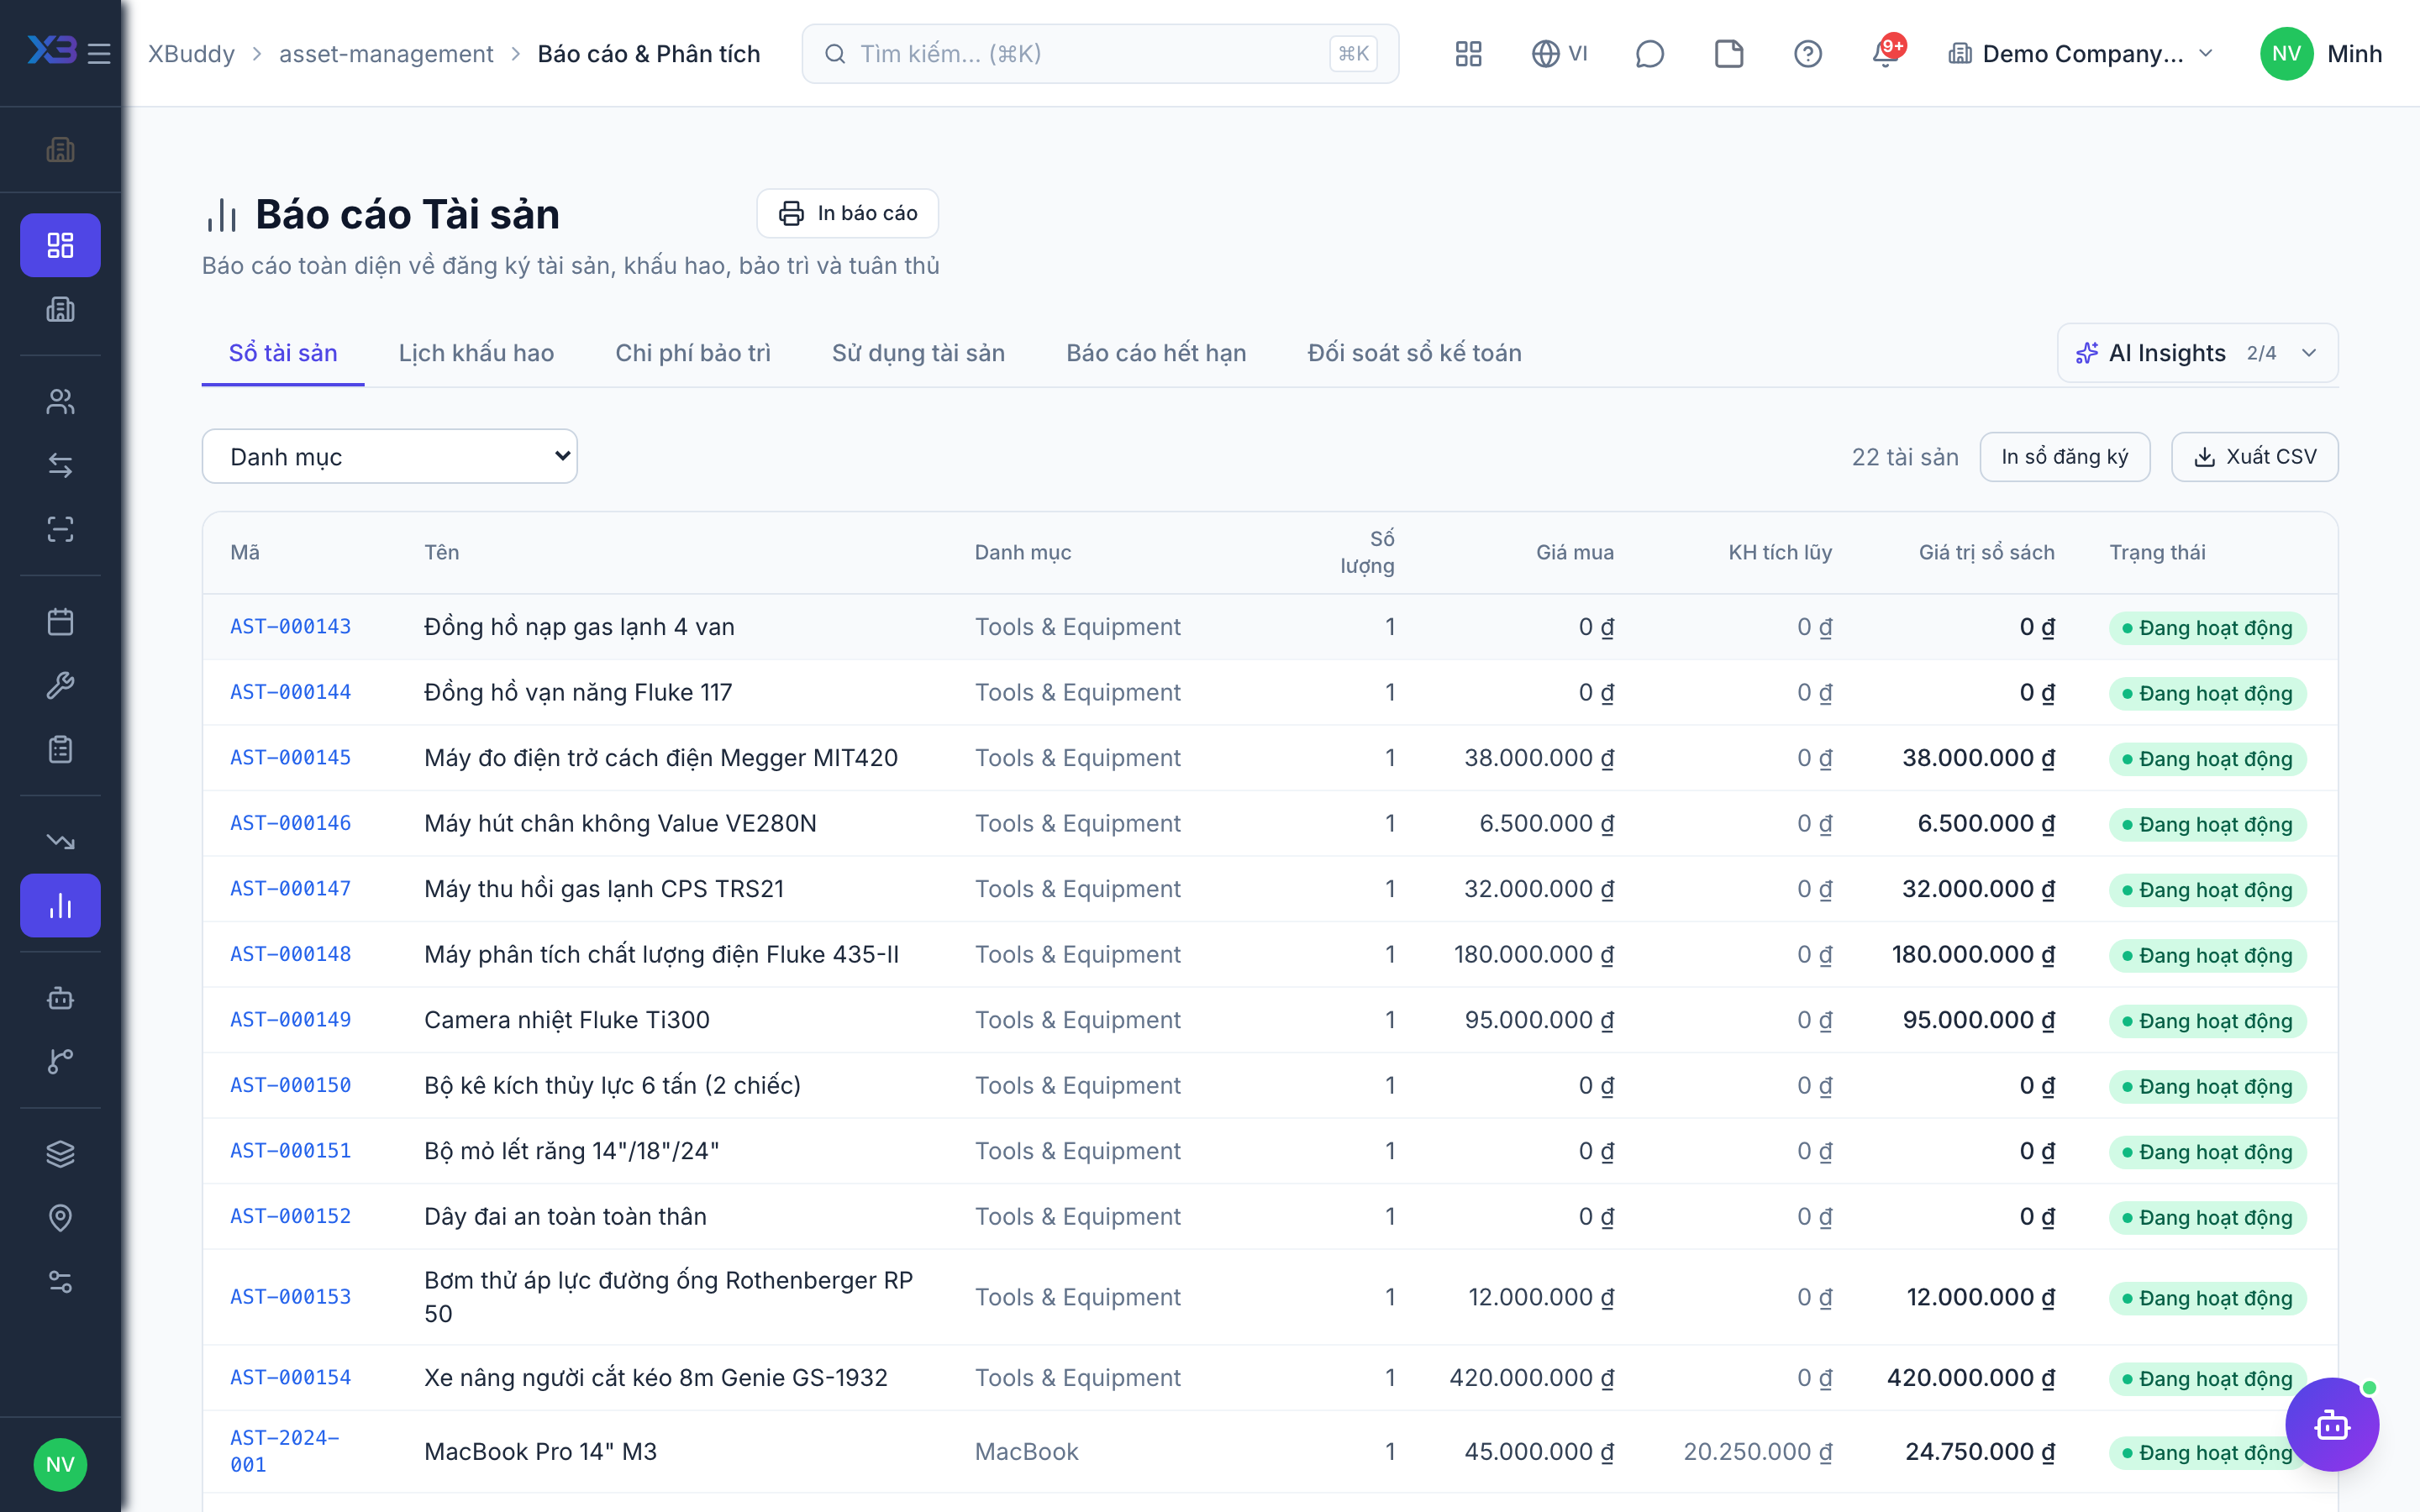
Task: Open the scan icon in sidebar
Action: click(x=60, y=529)
